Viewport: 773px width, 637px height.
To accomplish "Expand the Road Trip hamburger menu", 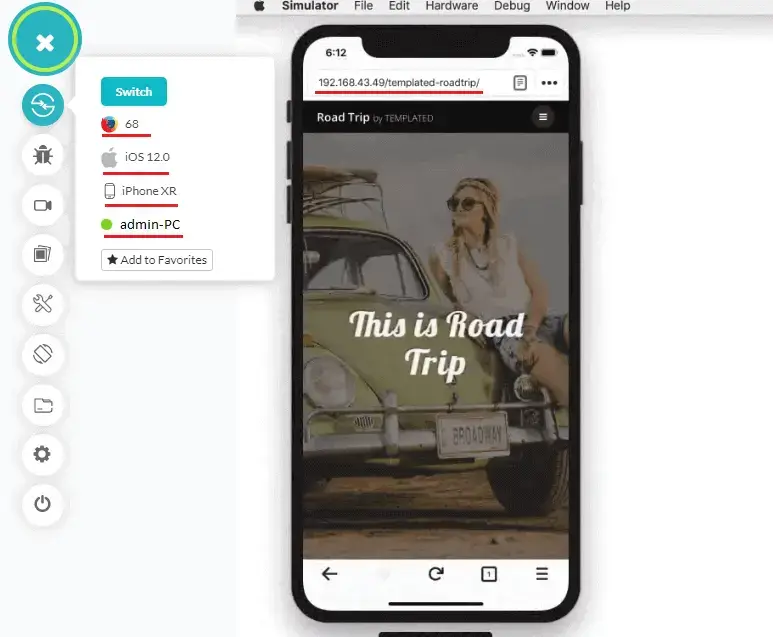I will coord(543,117).
